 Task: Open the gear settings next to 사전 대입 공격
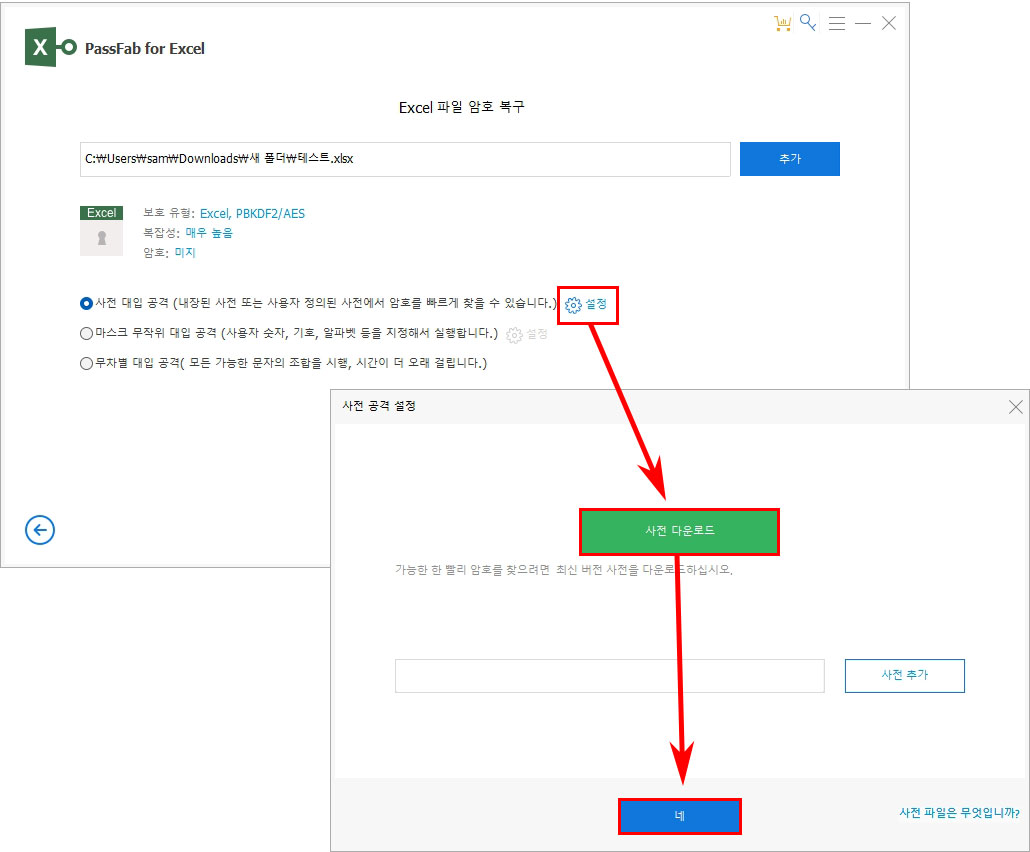tap(588, 305)
